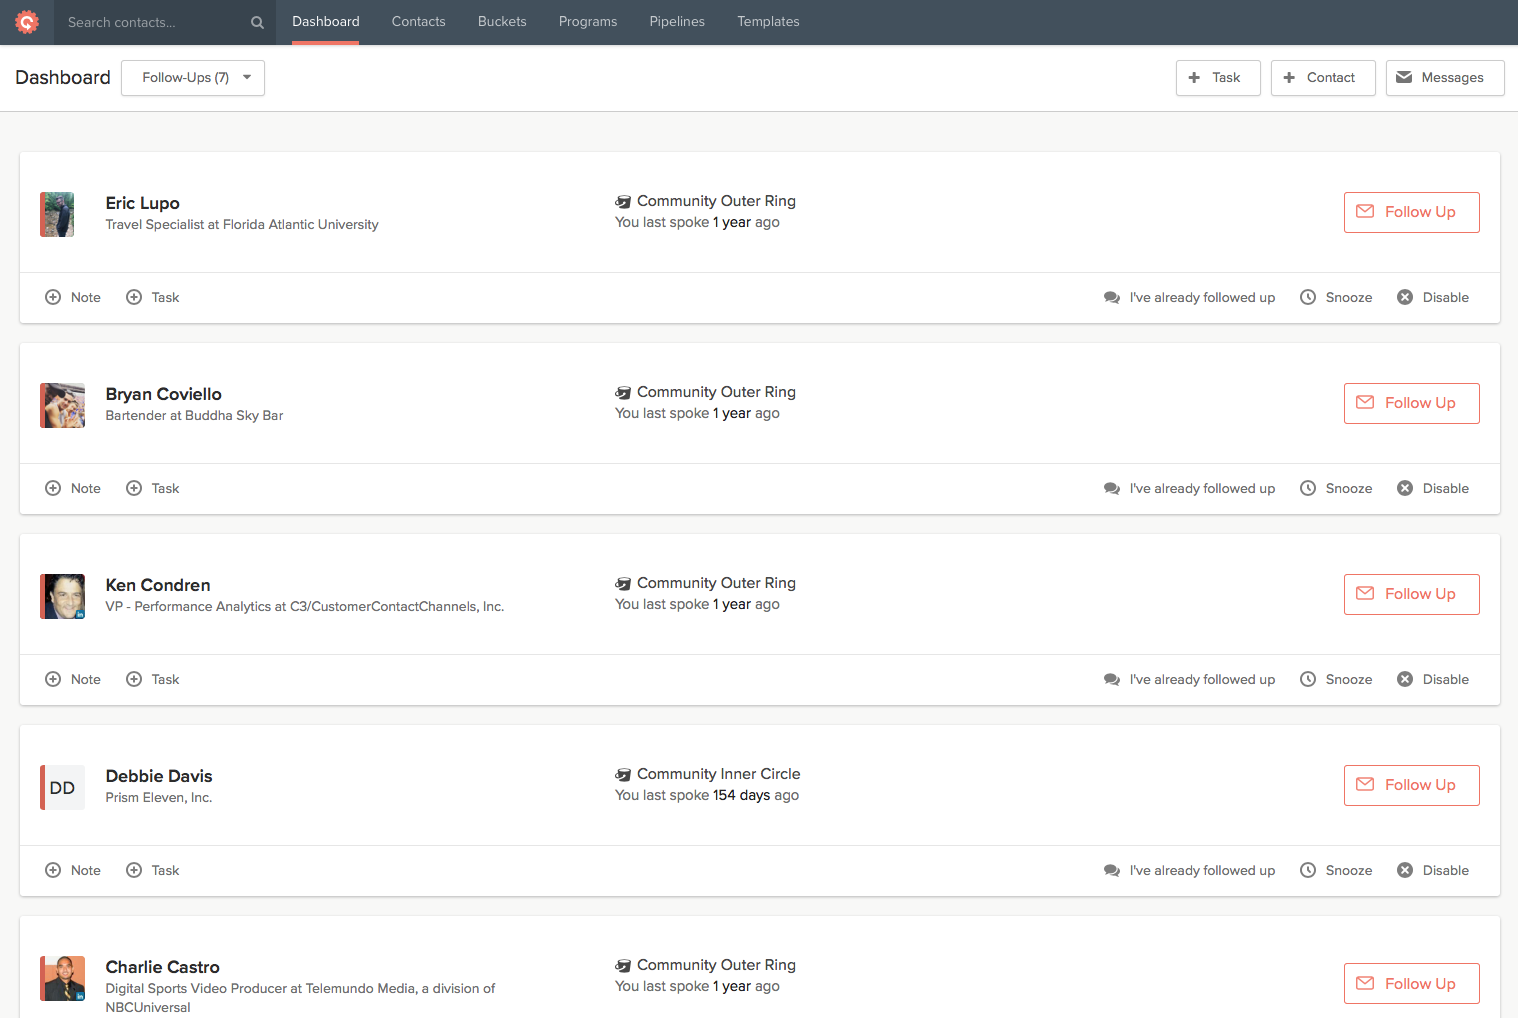Open the Dashboard tab

click(326, 21)
